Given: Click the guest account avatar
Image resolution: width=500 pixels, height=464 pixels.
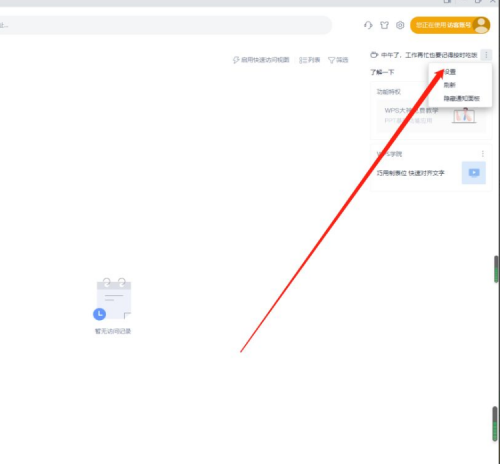Looking at the screenshot, I should 481,25.
